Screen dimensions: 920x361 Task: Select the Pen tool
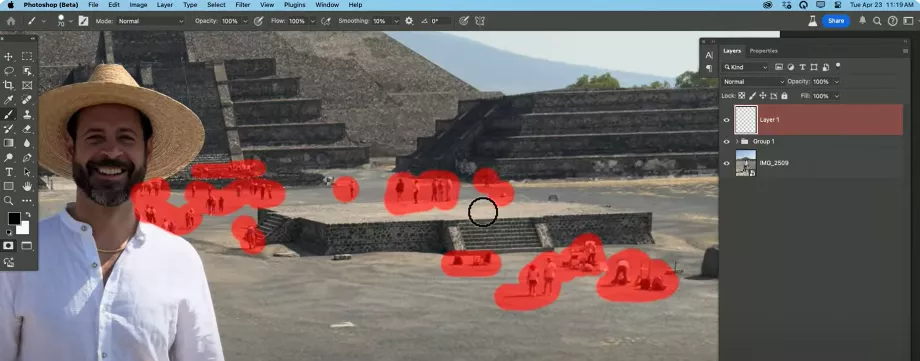click(x=27, y=157)
